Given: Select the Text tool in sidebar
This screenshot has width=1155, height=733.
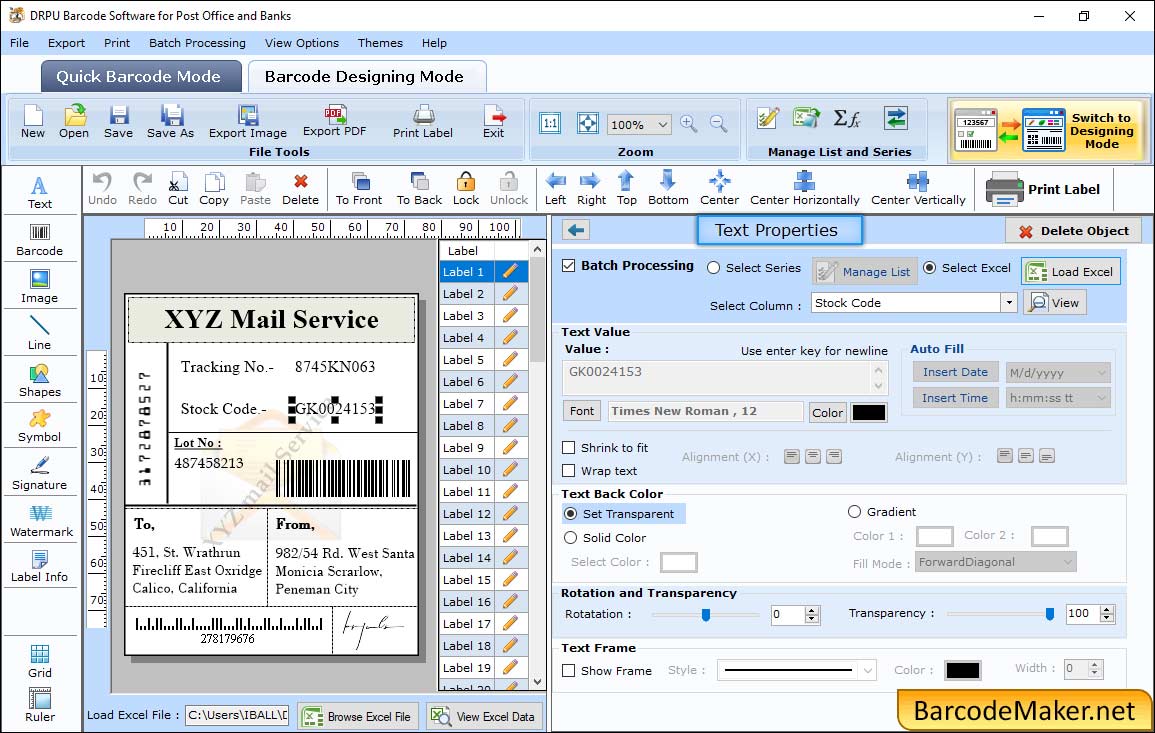Looking at the screenshot, I should pos(40,193).
